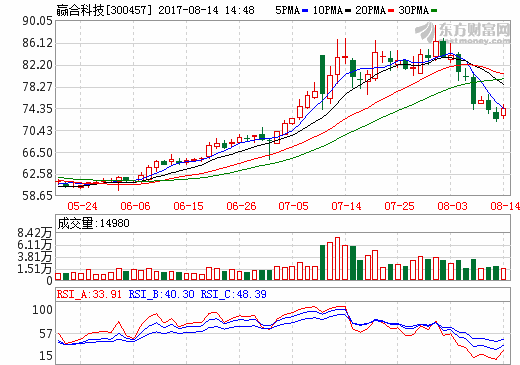
Task: Click the 74.35 price axis label
Action: tap(37, 109)
